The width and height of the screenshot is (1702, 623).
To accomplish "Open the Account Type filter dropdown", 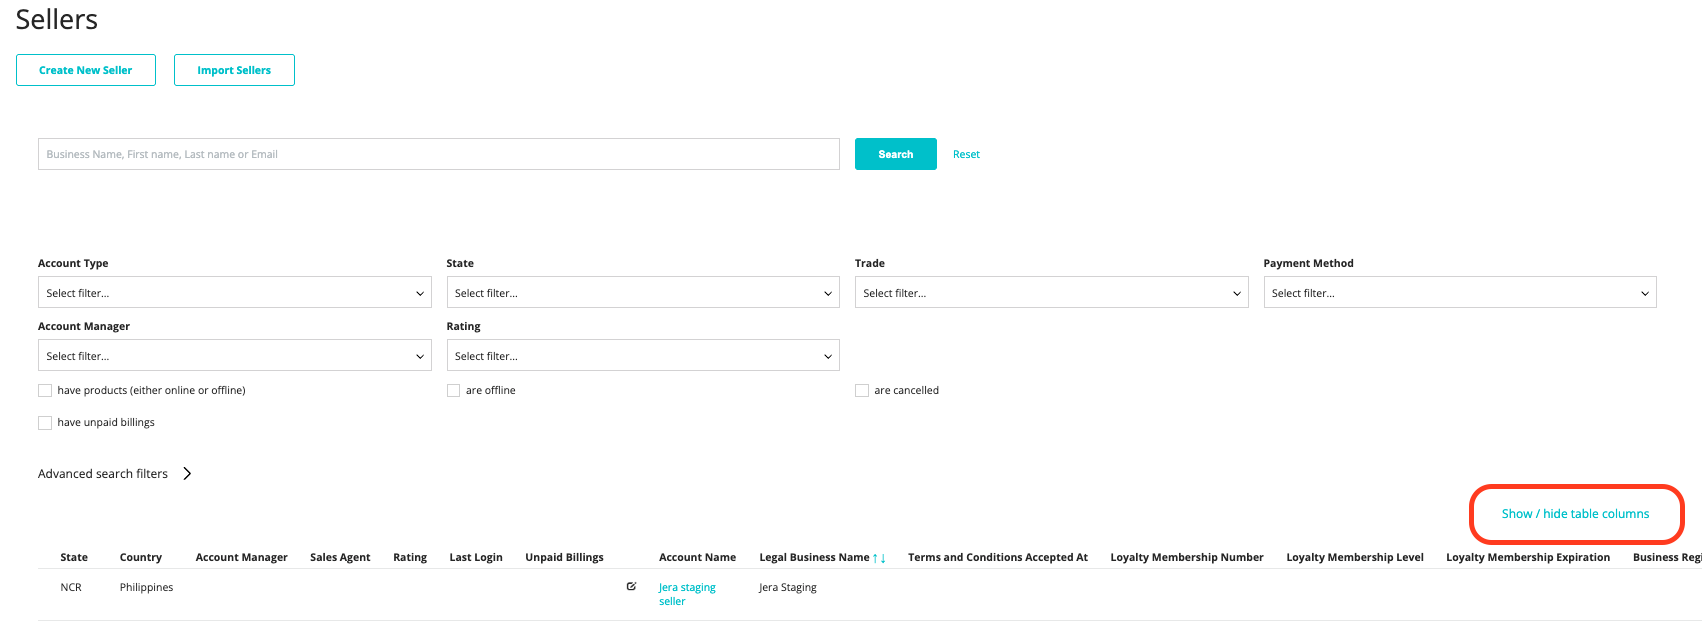I will [235, 293].
